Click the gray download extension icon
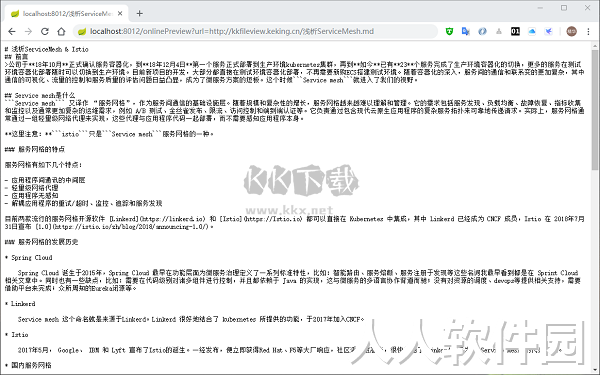Image resolution: width=600 pixels, height=375 pixels. (499, 31)
